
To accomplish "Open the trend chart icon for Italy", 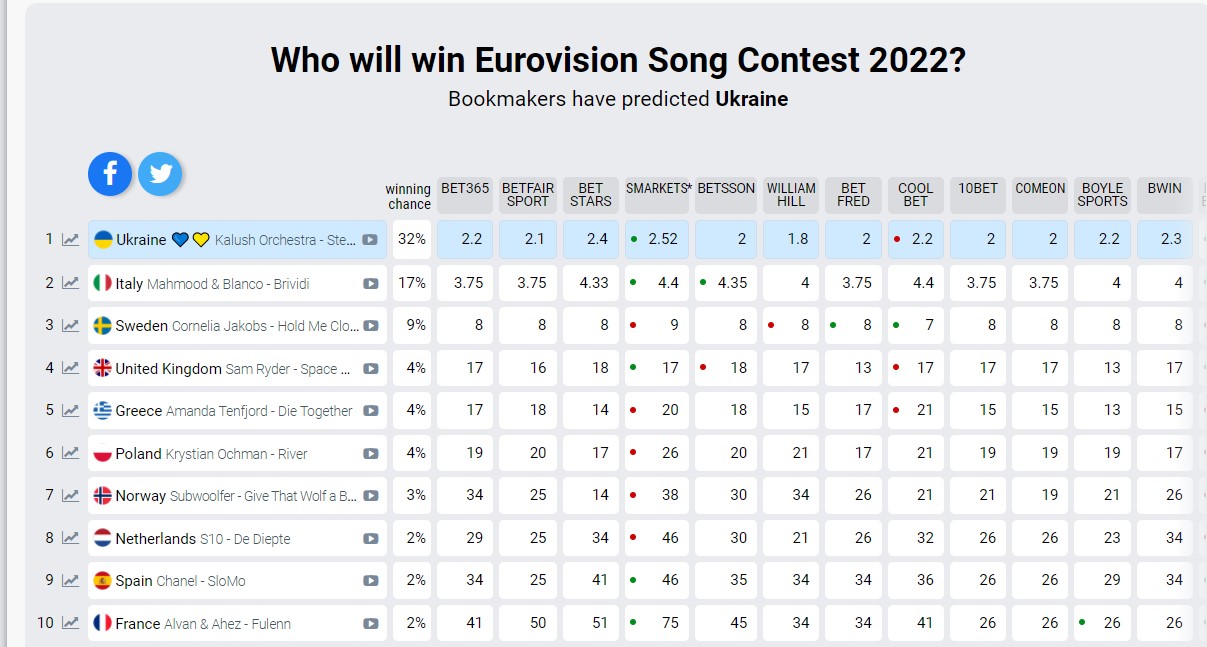I will (70, 283).
